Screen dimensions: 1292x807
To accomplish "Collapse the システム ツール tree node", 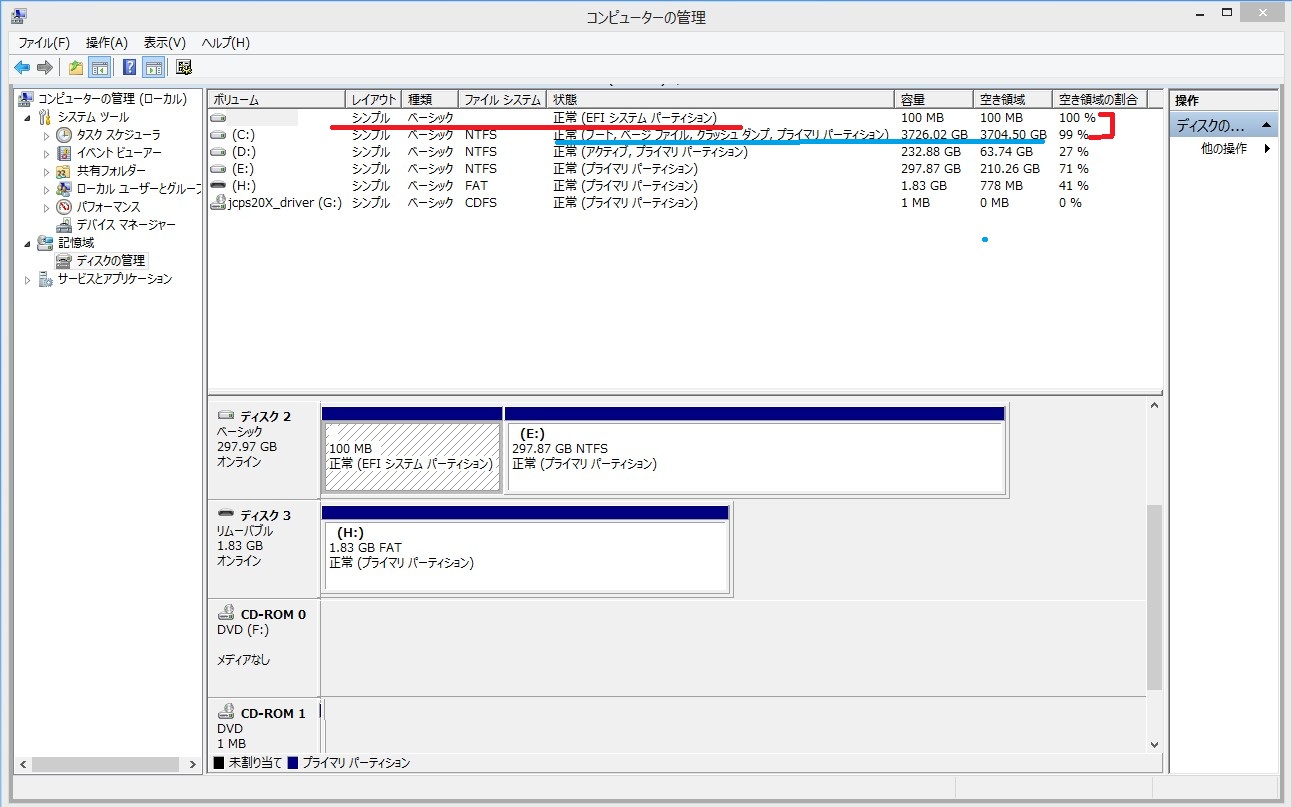I will 28,117.
